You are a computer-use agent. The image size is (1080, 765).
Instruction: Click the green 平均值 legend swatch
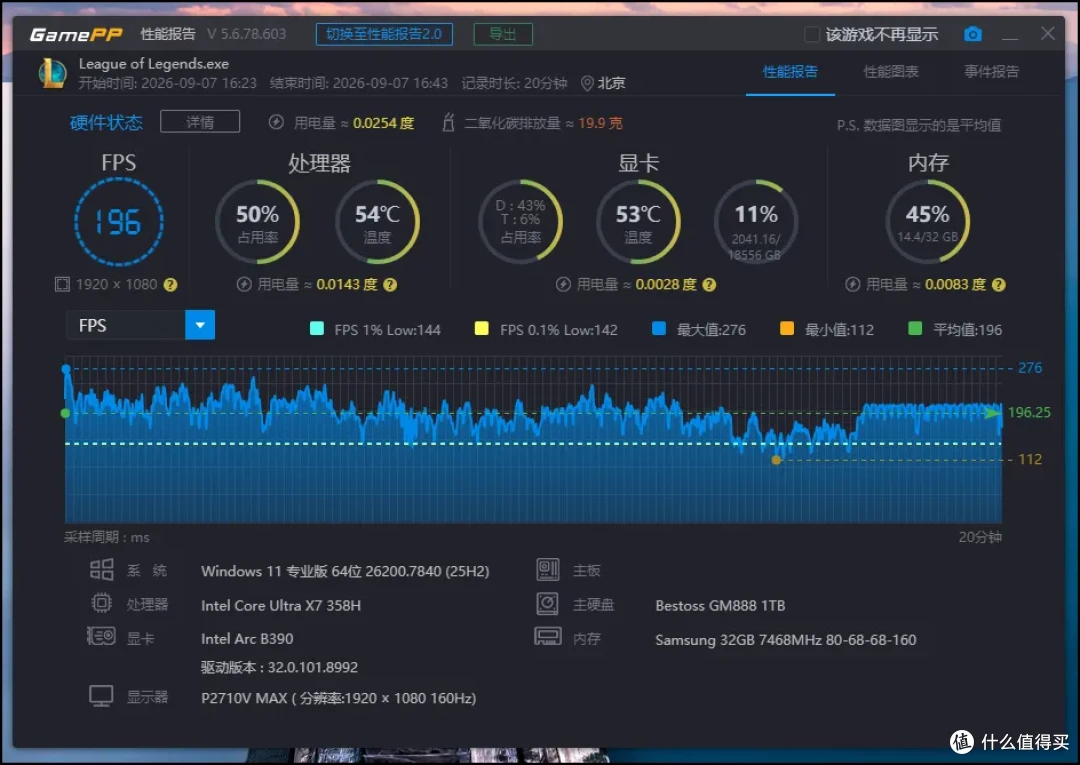pos(915,328)
